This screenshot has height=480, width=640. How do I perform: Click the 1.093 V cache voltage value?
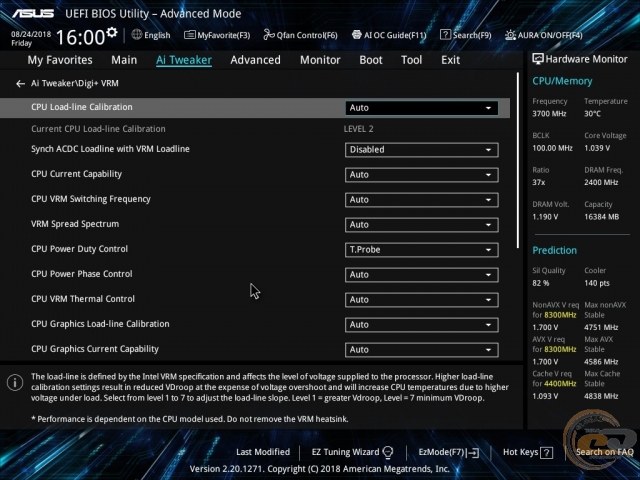pos(545,396)
